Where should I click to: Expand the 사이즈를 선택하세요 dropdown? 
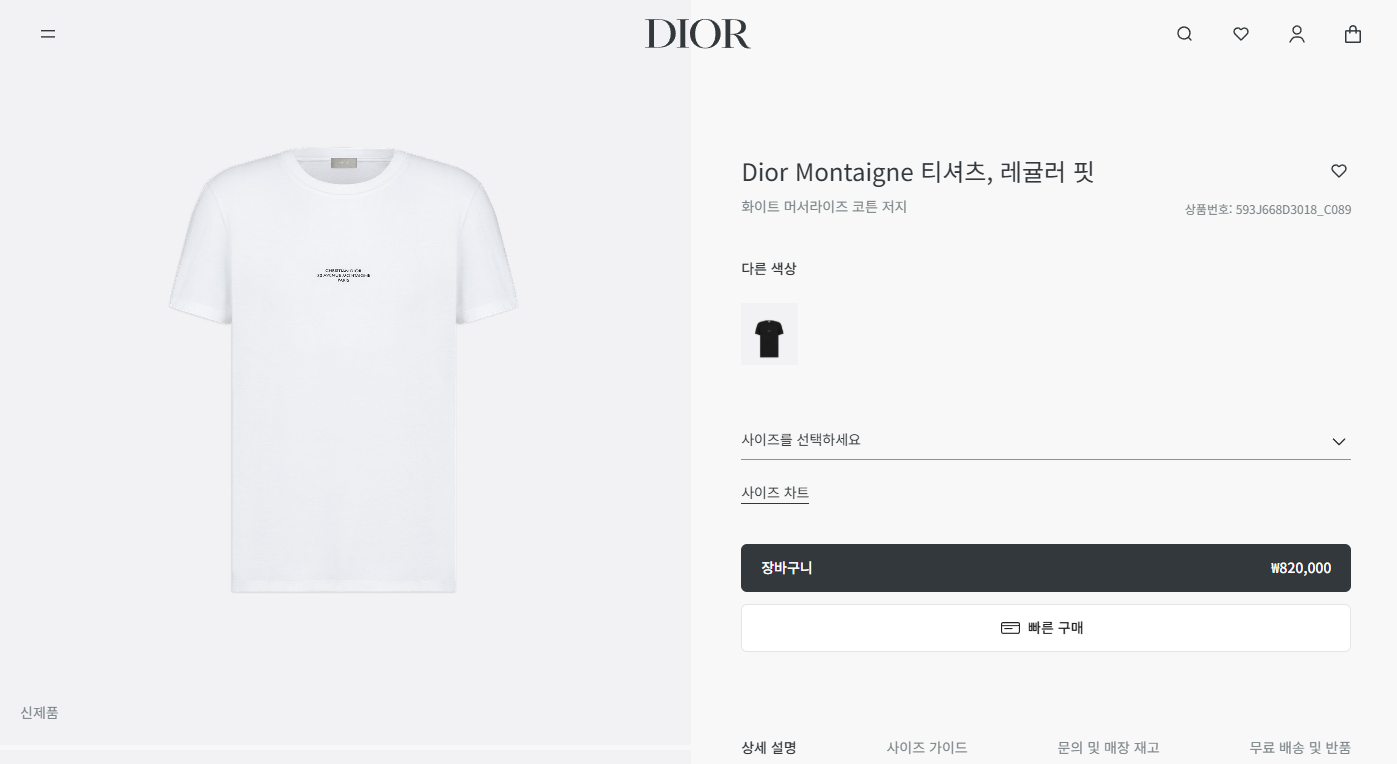[x=1046, y=440]
